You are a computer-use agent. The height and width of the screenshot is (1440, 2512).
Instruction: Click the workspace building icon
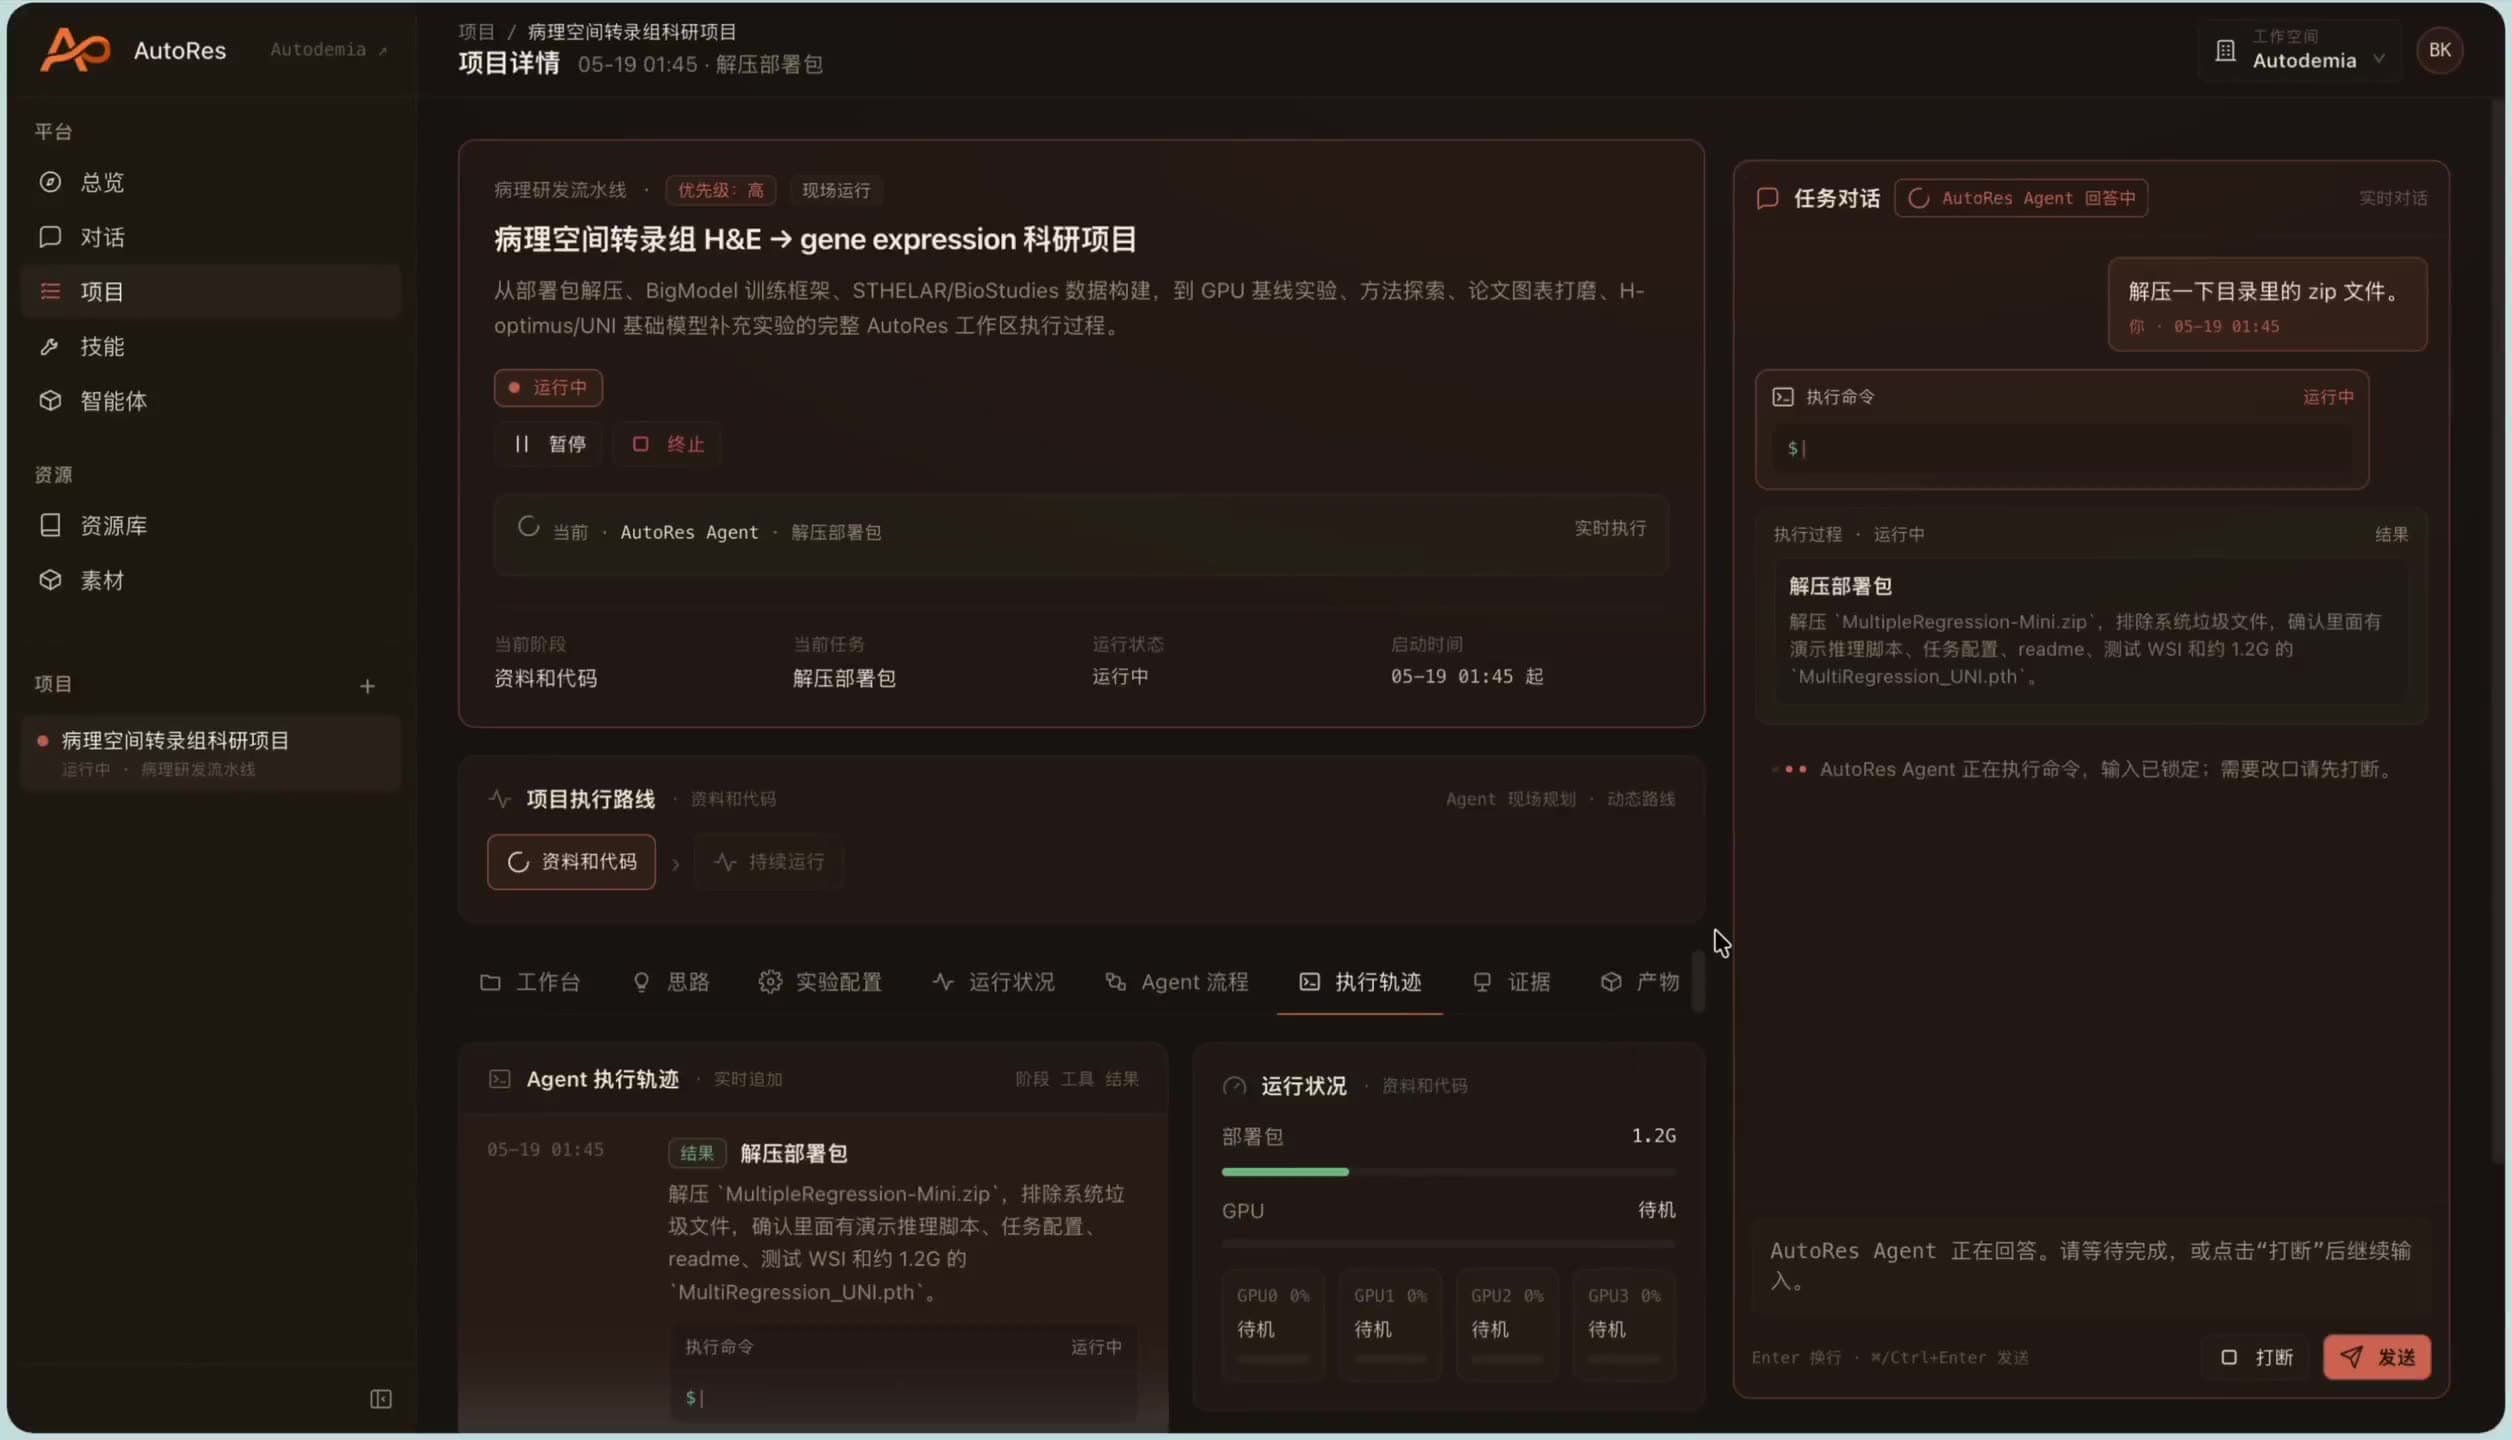tap(2225, 51)
